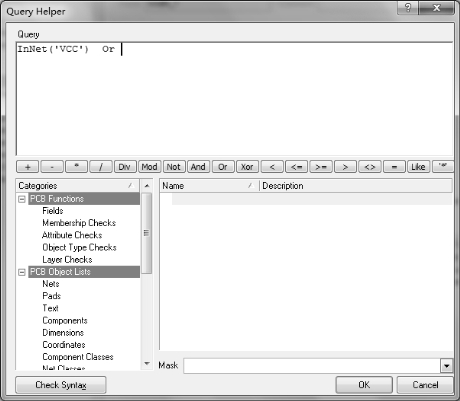Click the help question mark button
This screenshot has width=460, height=401.
pyautogui.click(x=407, y=7)
